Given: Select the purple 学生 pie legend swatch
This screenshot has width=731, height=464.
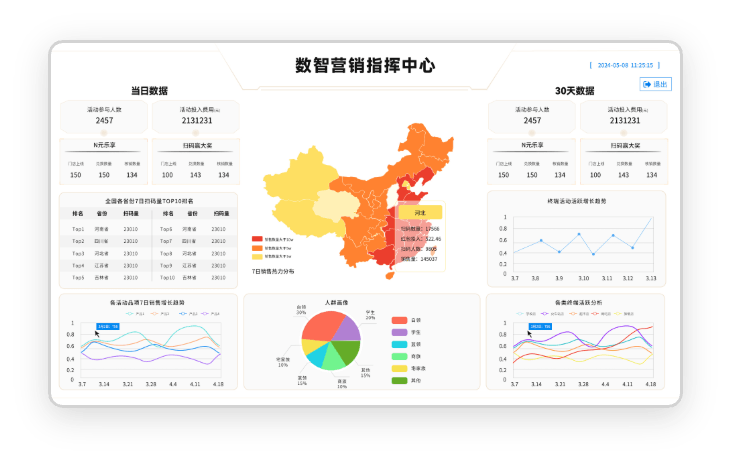Looking at the screenshot, I should point(399,332).
